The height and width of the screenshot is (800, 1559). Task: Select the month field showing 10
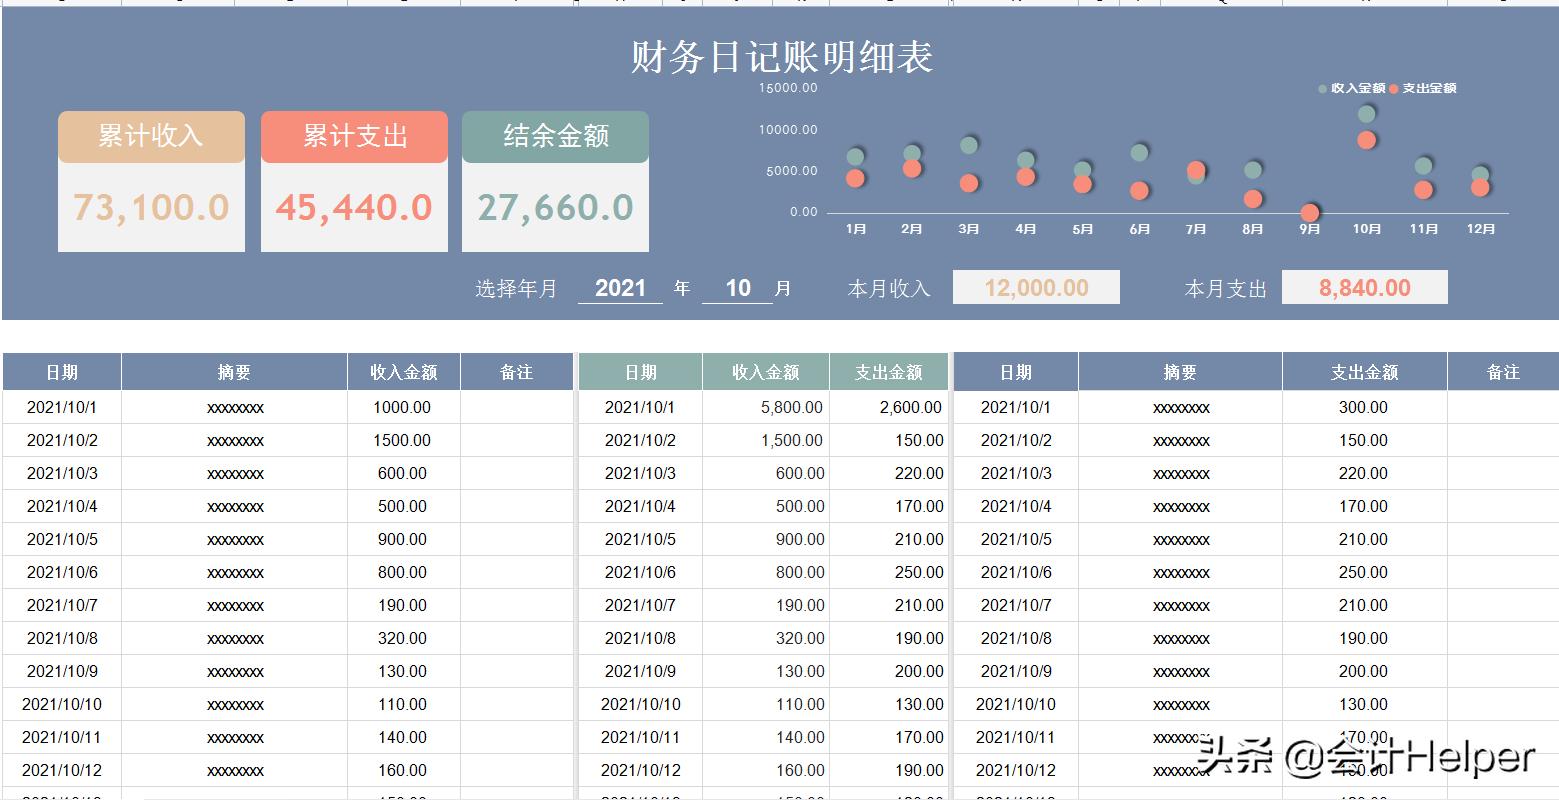click(737, 288)
